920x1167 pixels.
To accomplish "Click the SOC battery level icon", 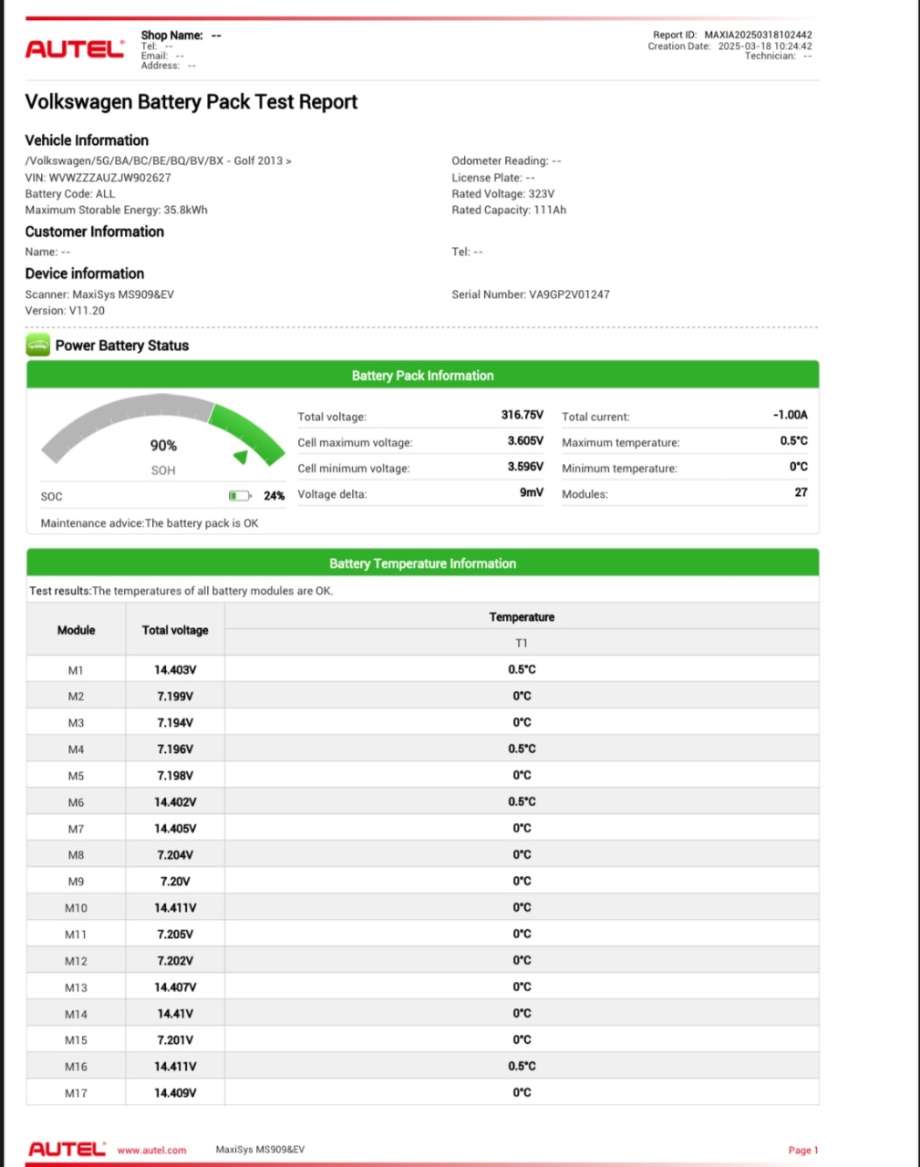I will click(240, 496).
